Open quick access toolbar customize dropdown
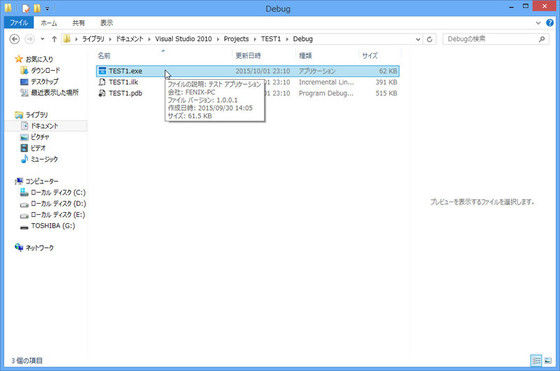Image resolution: width=560 pixels, height=371 pixels. tap(47, 8)
